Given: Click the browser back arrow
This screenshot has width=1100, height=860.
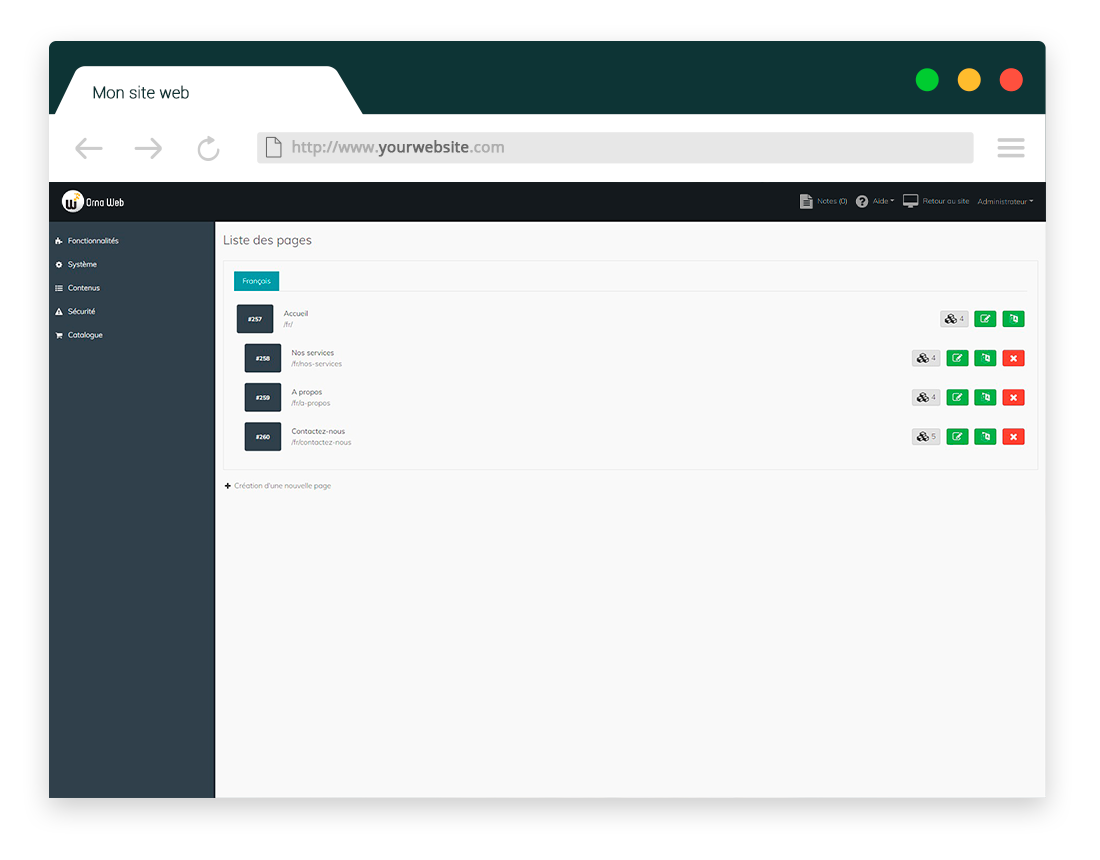Looking at the screenshot, I should 88,148.
